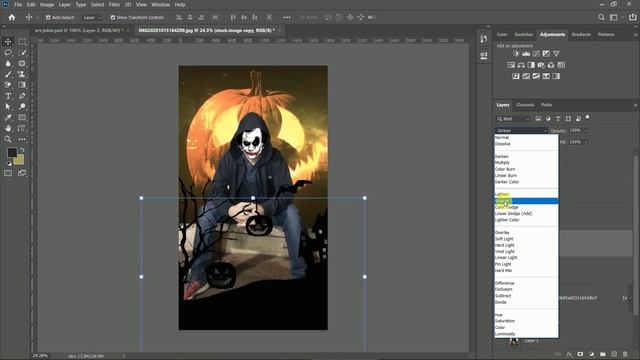Toggle smart object filter in Layers panel
The height and width of the screenshot is (360, 640).
point(578,119)
